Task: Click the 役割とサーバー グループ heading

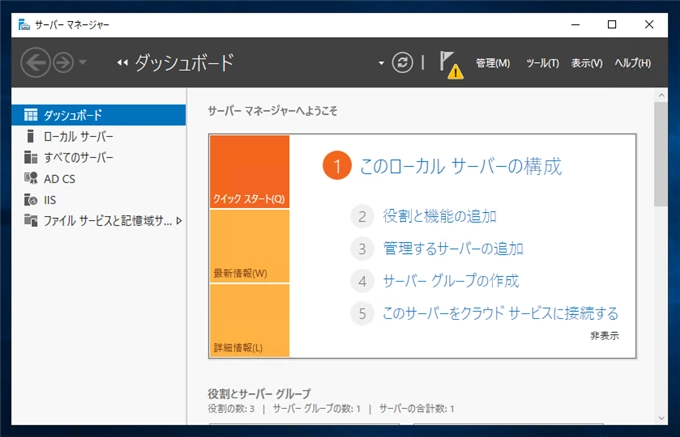Action: (259, 394)
